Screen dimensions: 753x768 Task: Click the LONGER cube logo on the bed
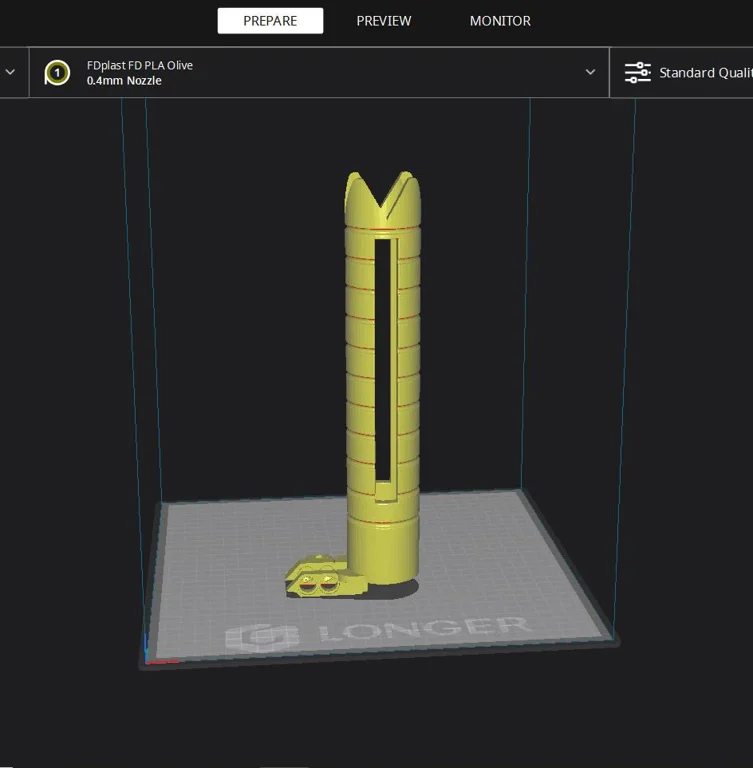262,638
